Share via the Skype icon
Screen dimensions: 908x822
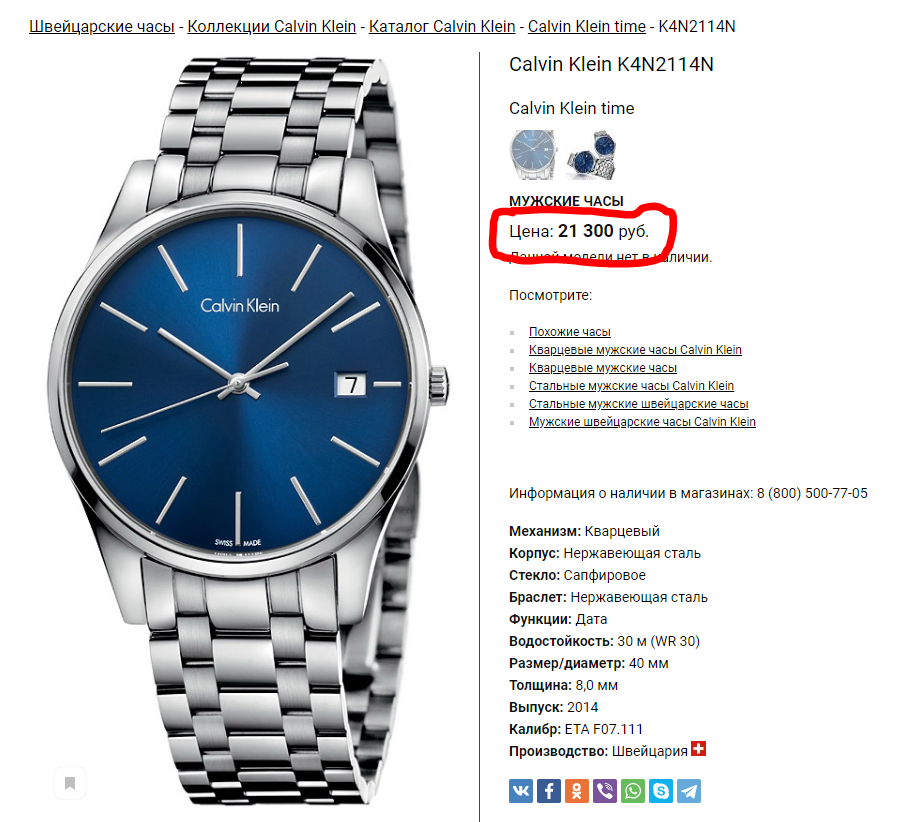[661, 791]
